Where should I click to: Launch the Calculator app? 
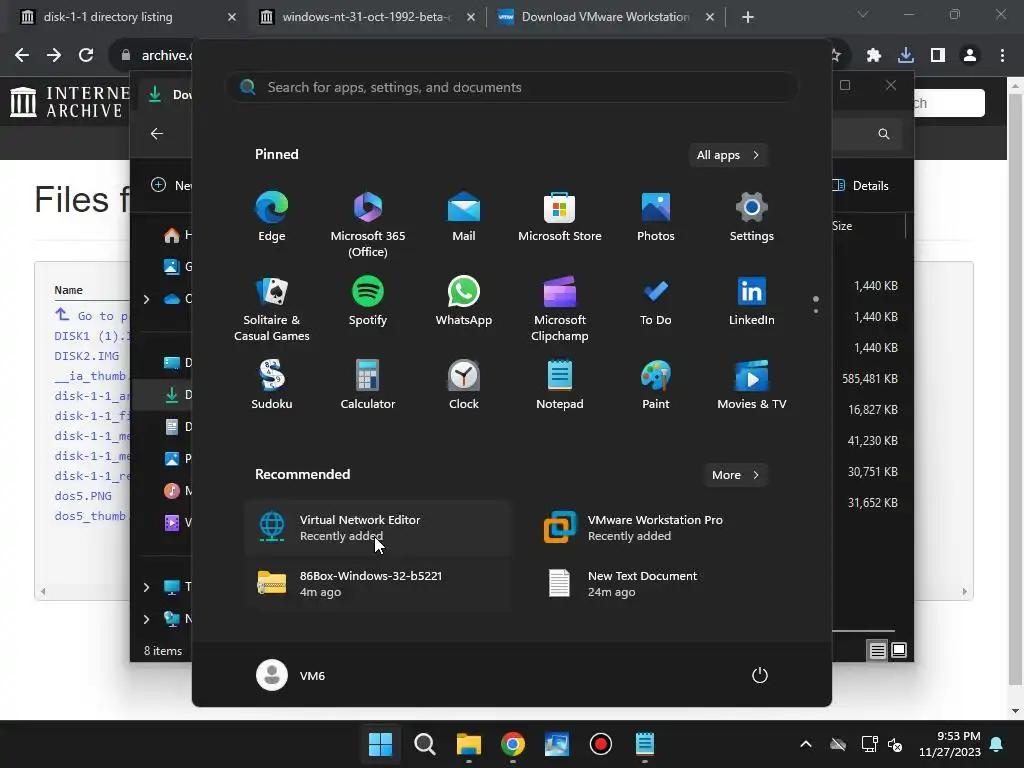coord(368,385)
